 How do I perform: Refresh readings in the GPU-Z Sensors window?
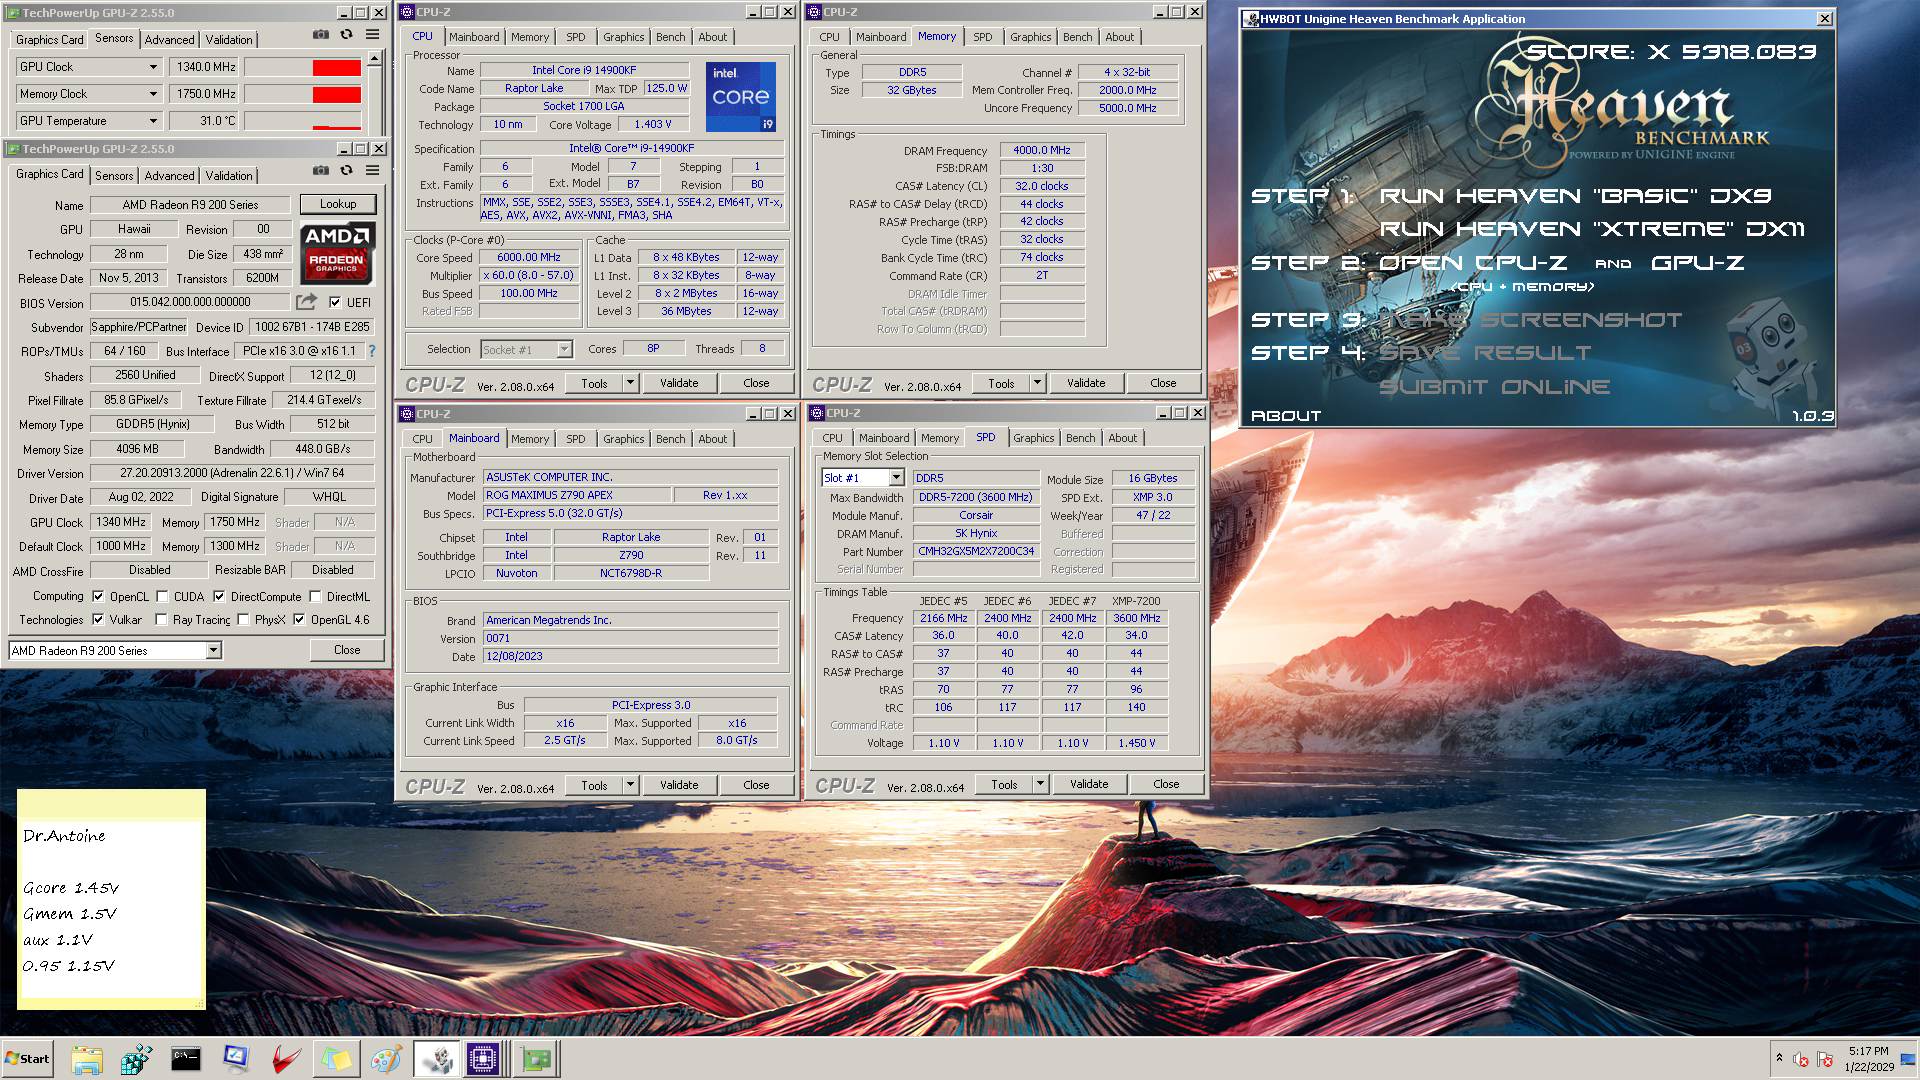(x=346, y=34)
